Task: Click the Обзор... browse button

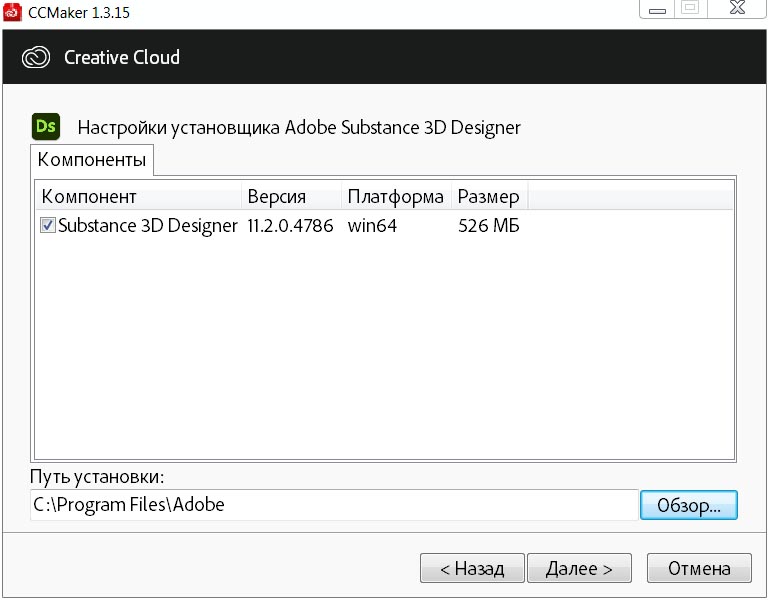Action: (689, 505)
